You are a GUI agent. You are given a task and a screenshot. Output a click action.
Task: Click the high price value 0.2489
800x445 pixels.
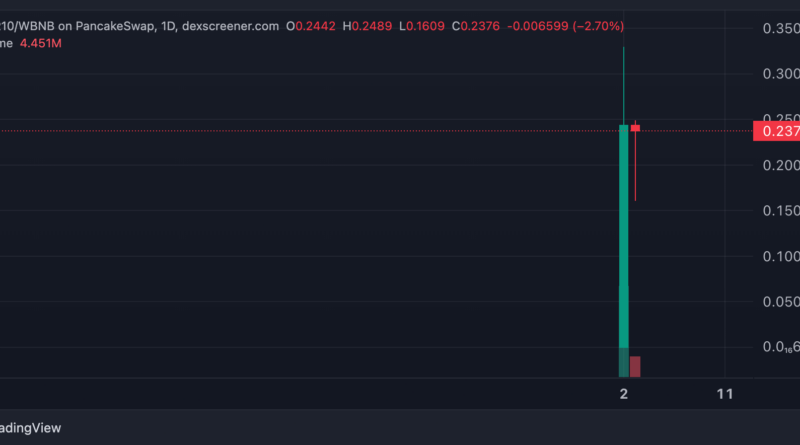[371, 25]
